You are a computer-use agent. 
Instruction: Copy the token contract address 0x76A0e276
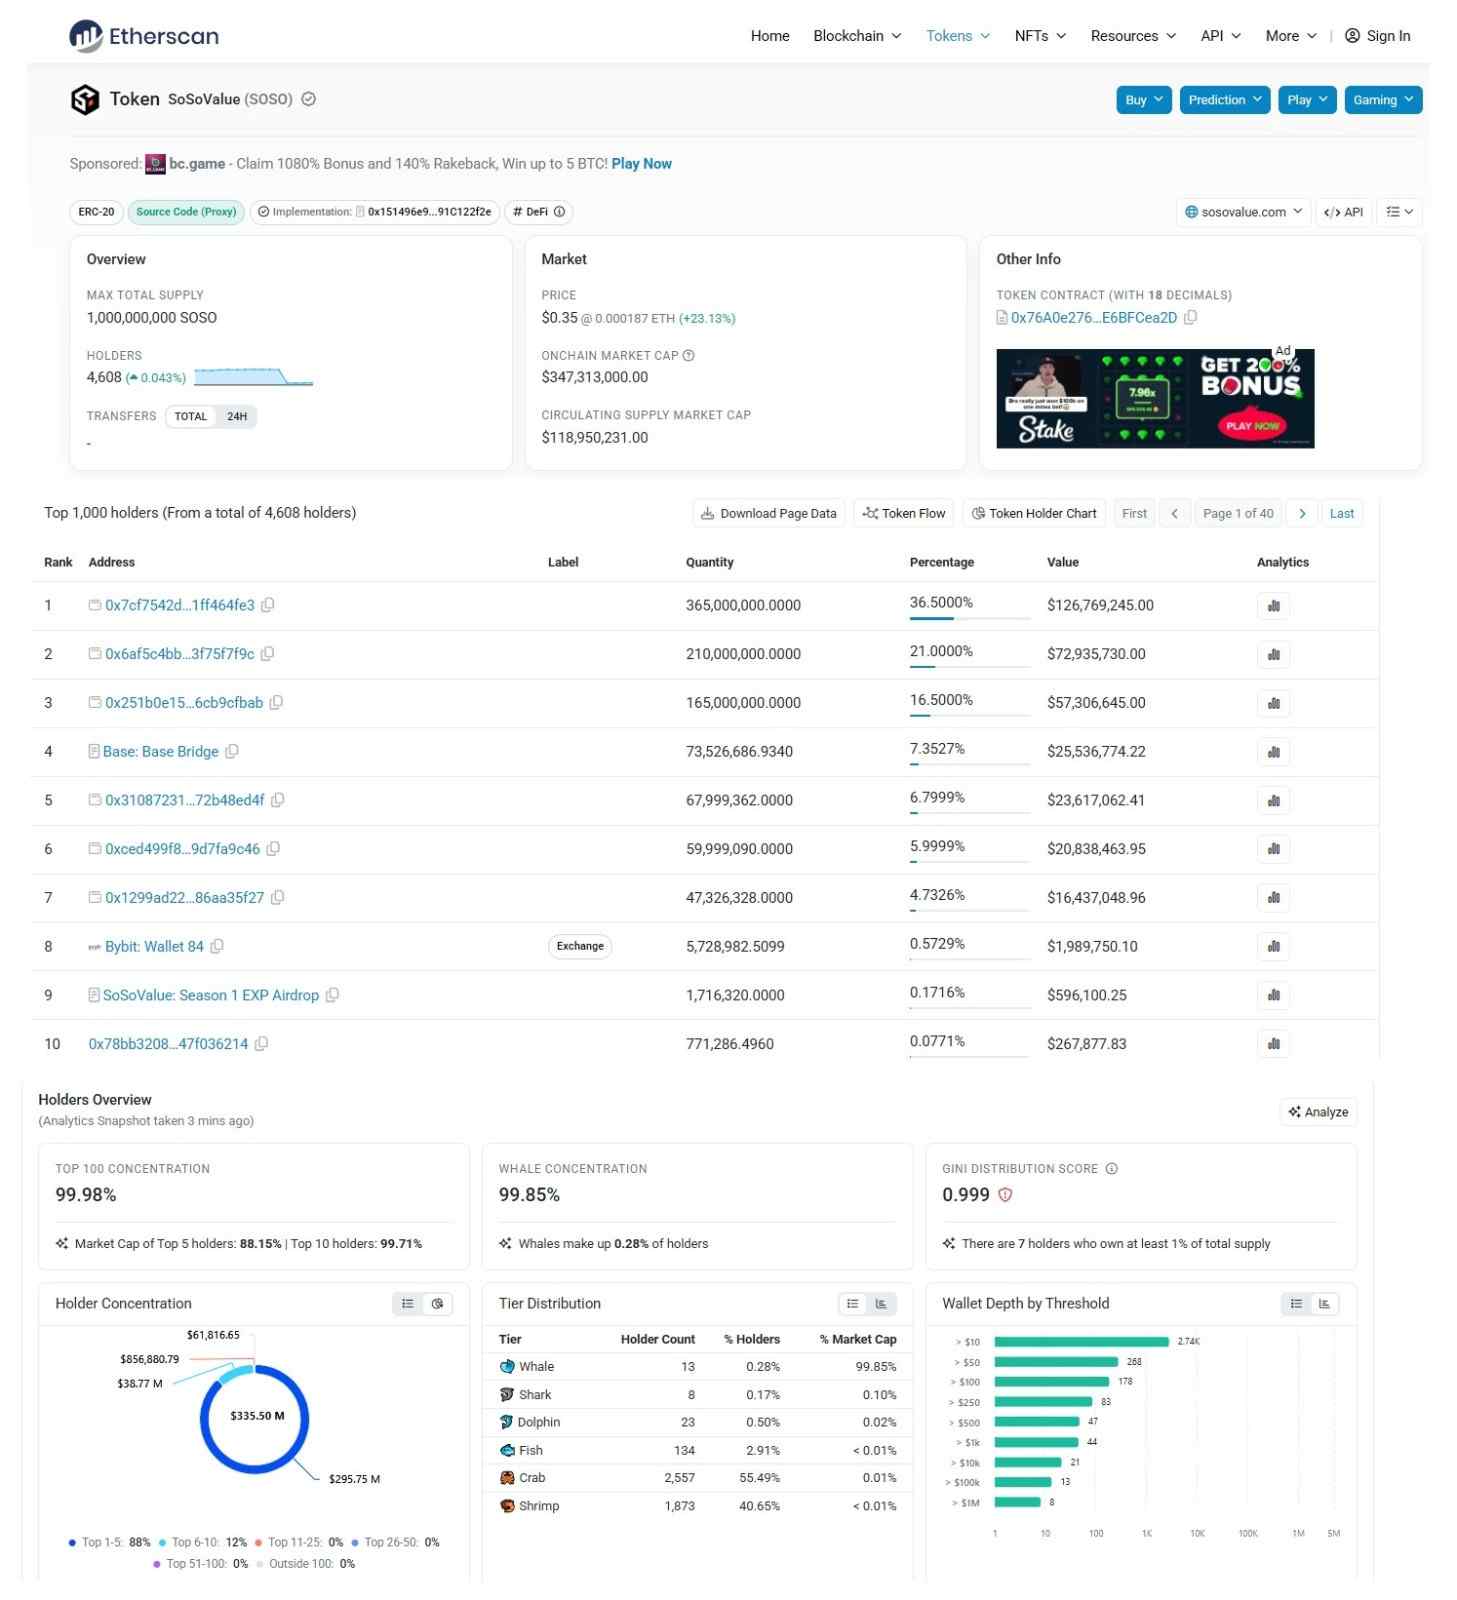click(x=1191, y=318)
